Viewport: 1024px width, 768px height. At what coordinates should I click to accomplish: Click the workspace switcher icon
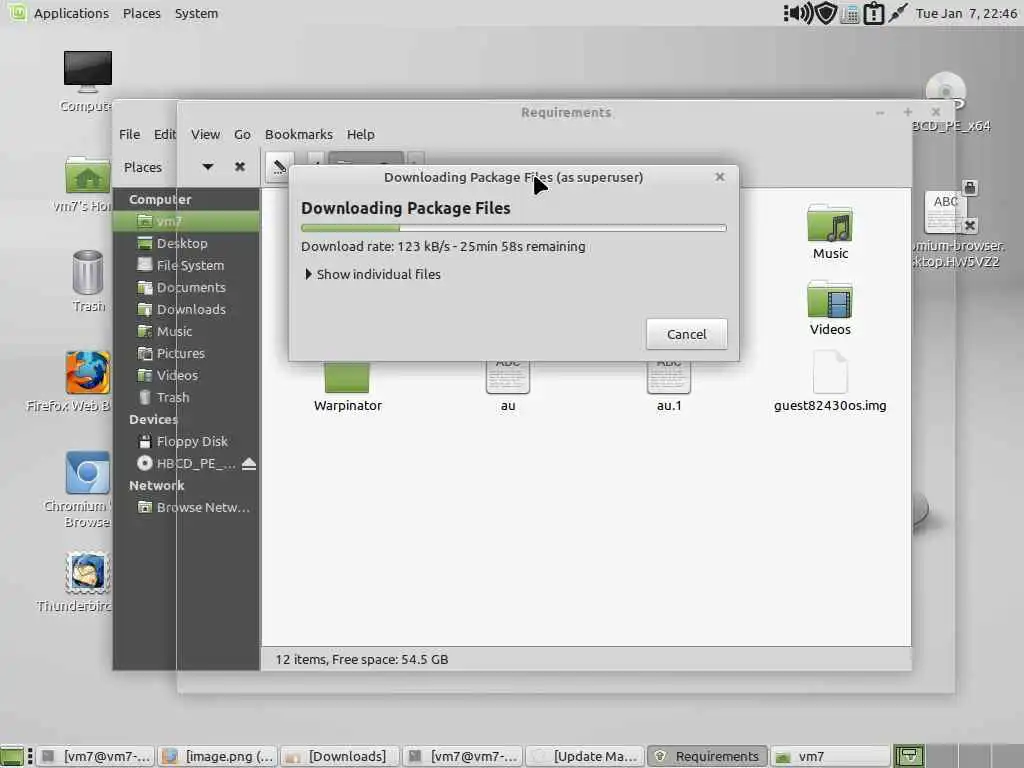pyautogui.click(x=908, y=756)
